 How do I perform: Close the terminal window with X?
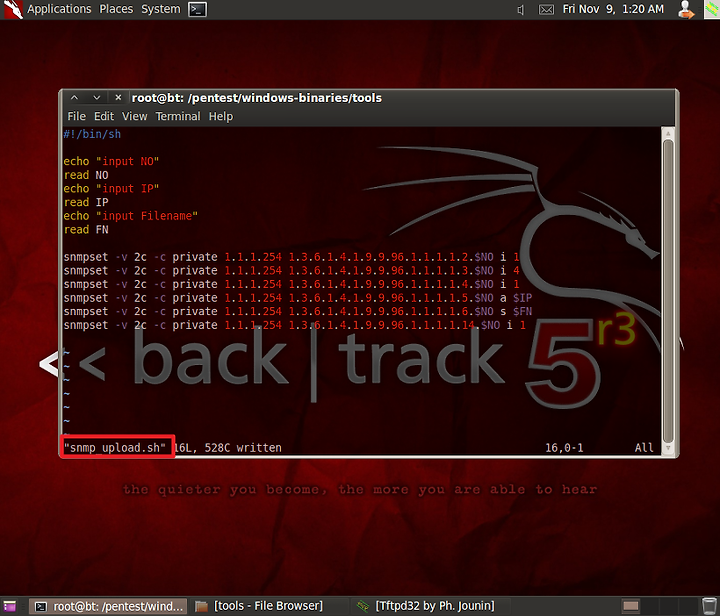(118, 98)
